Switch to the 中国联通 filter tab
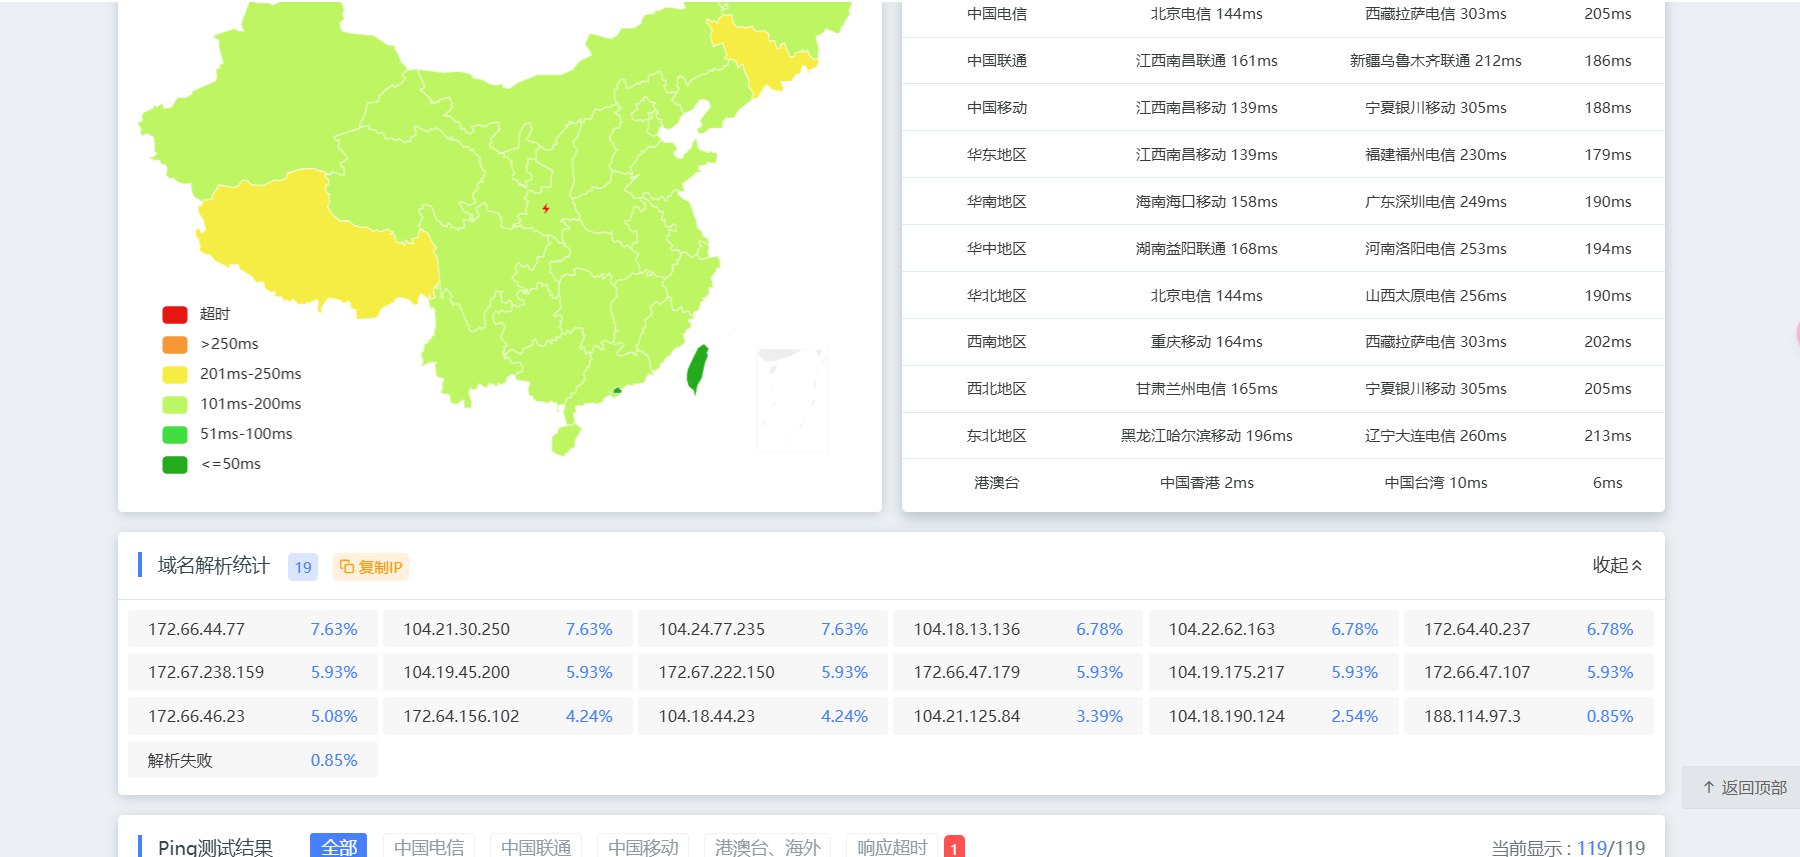Viewport: 1800px width, 857px height. pyautogui.click(x=536, y=846)
